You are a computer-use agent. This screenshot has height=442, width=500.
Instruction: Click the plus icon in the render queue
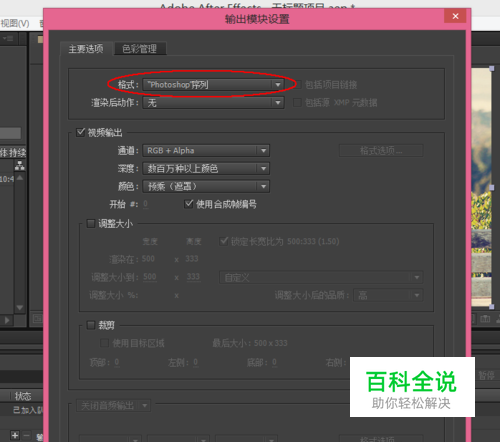(15, 435)
